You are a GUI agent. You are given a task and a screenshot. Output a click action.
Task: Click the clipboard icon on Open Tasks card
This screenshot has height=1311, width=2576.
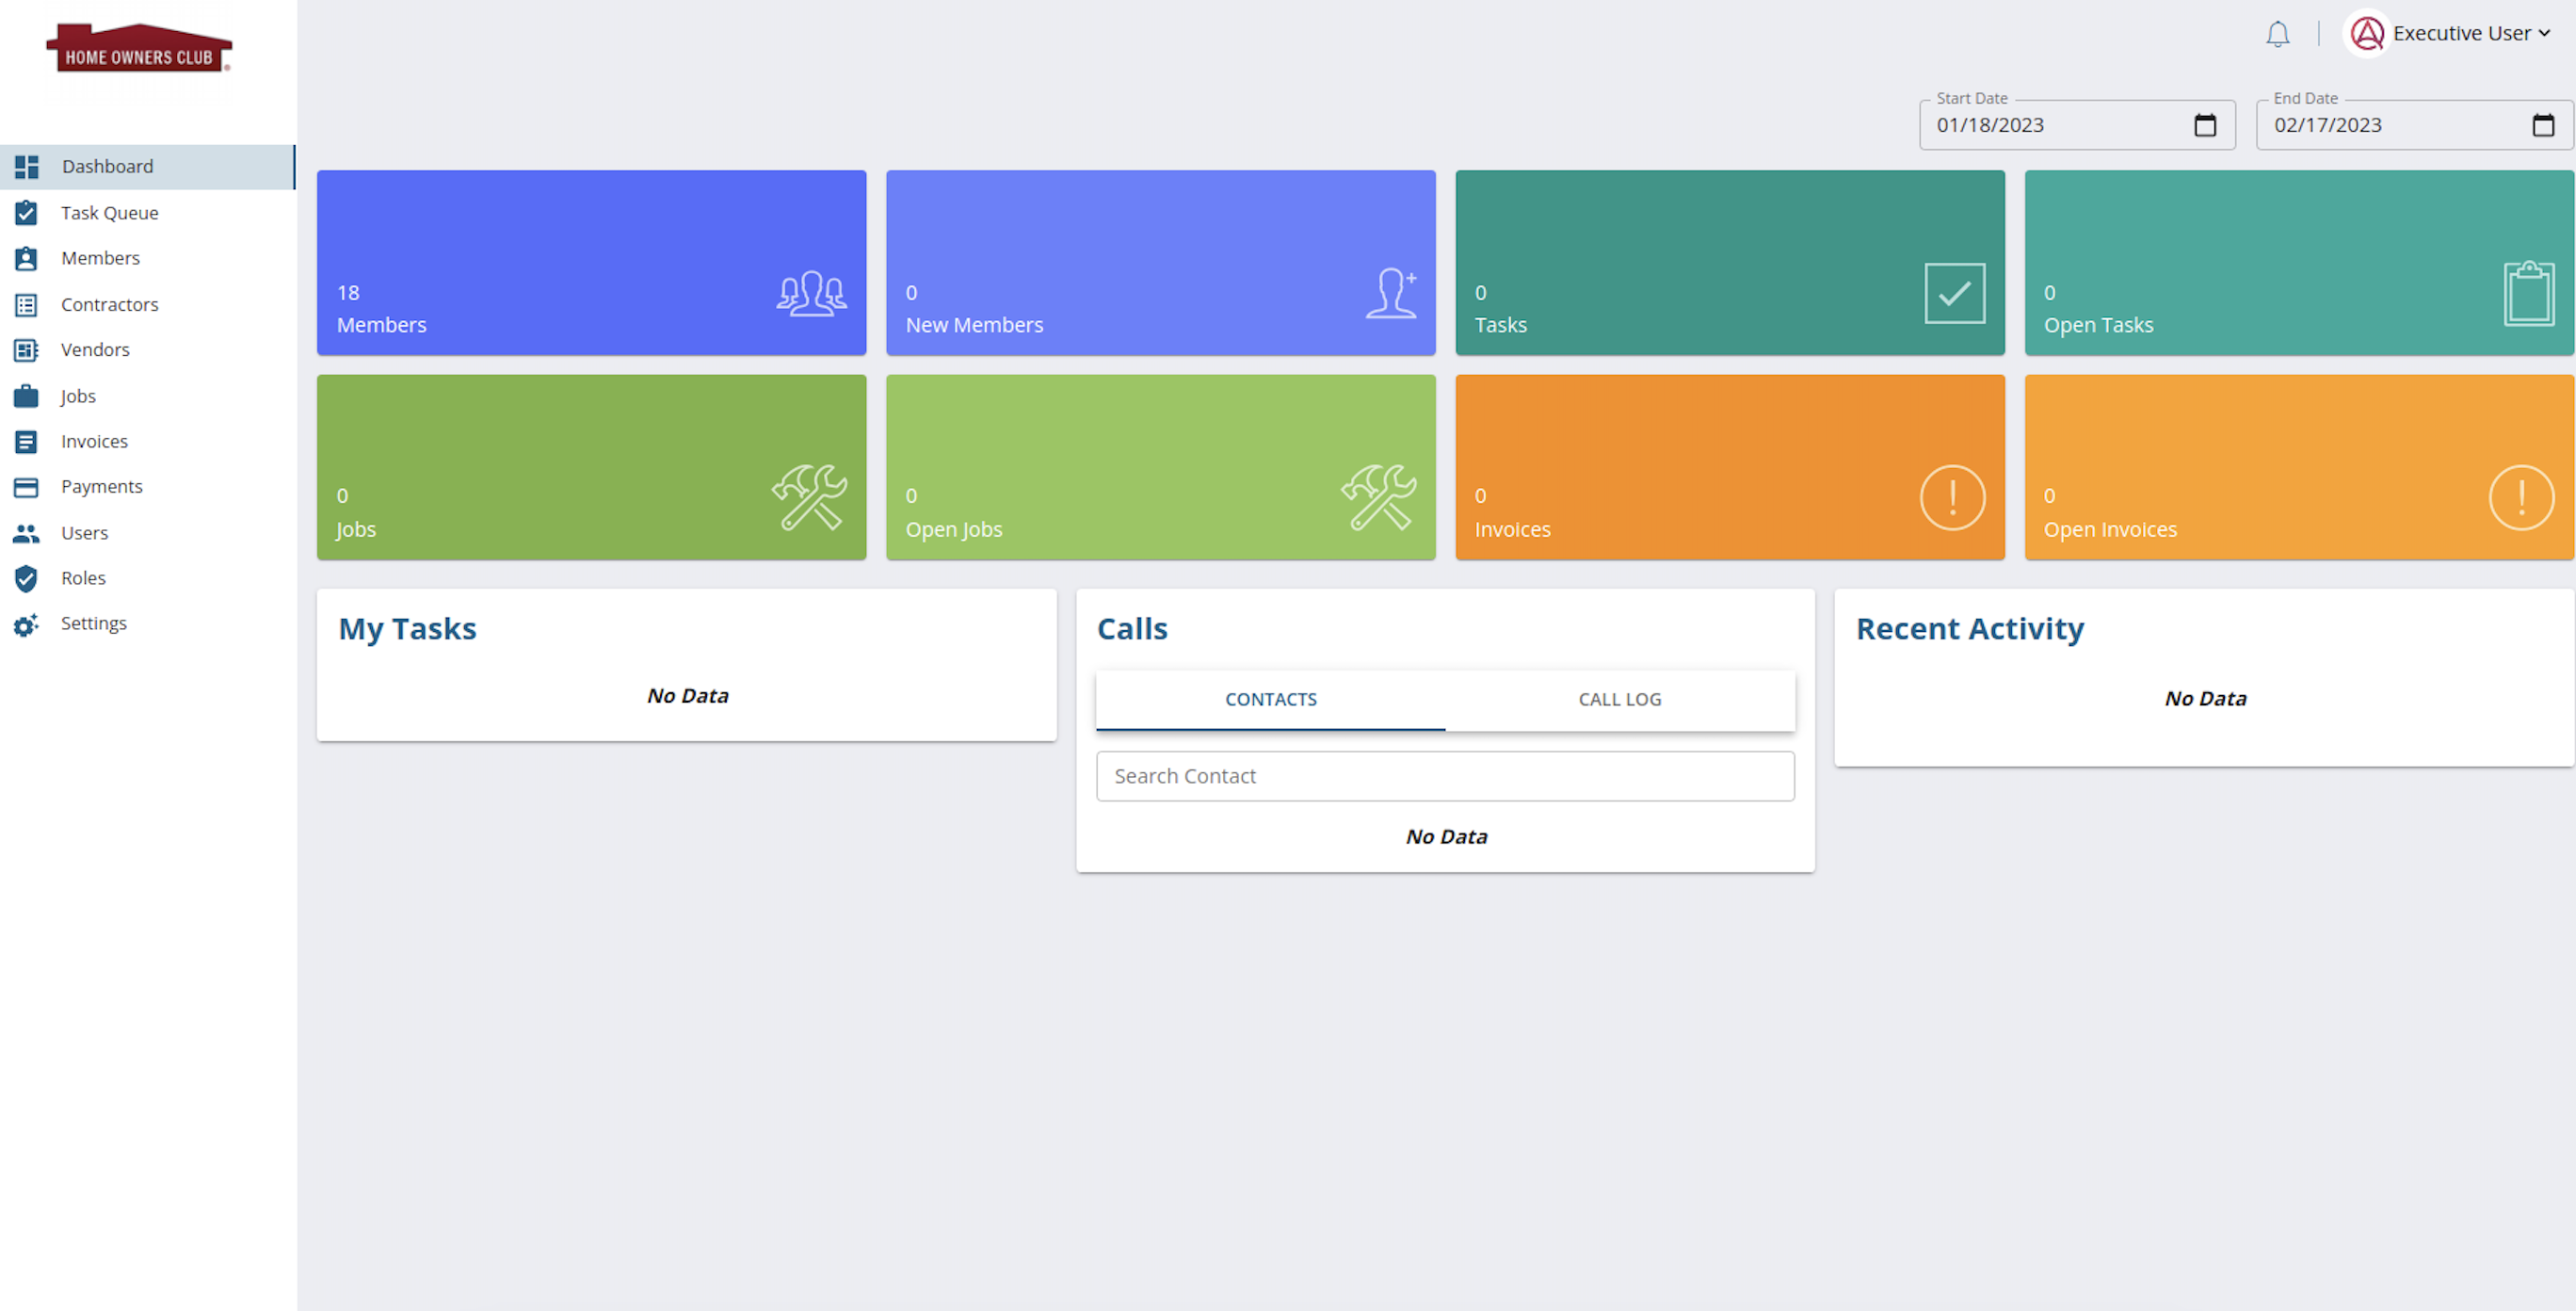click(2529, 293)
